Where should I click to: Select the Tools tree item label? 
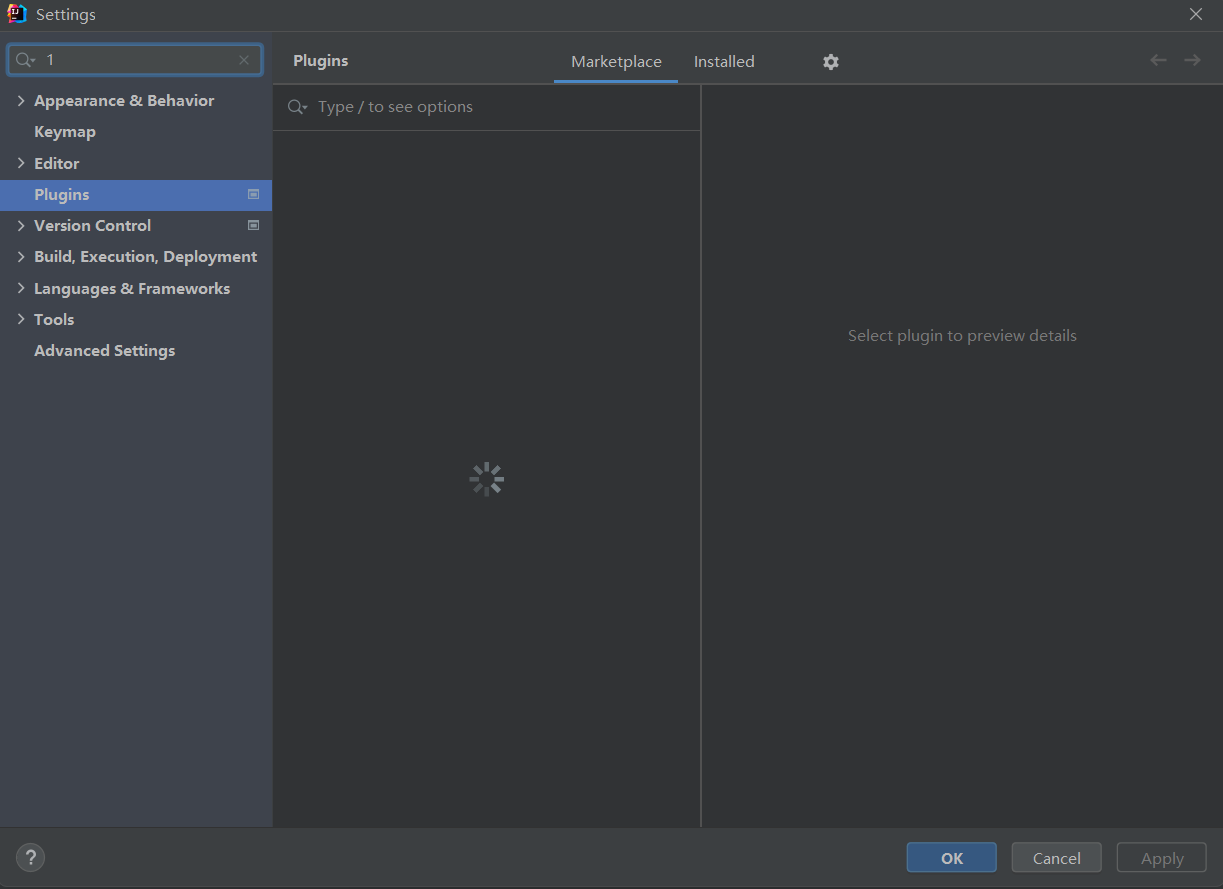click(x=54, y=320)
